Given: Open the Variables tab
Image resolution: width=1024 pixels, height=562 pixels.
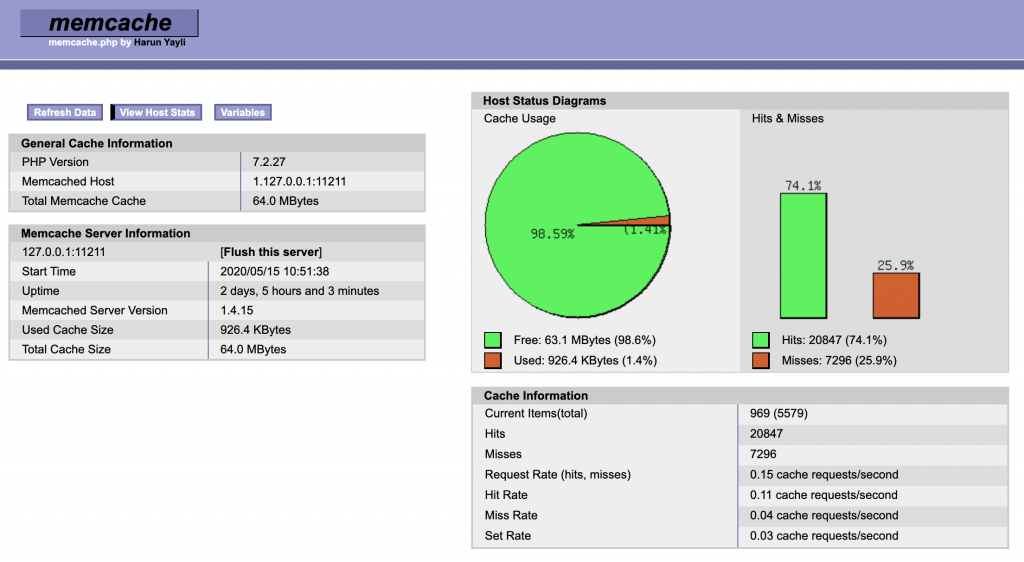Looking at the screenshot, I should (x=242, y=112).
